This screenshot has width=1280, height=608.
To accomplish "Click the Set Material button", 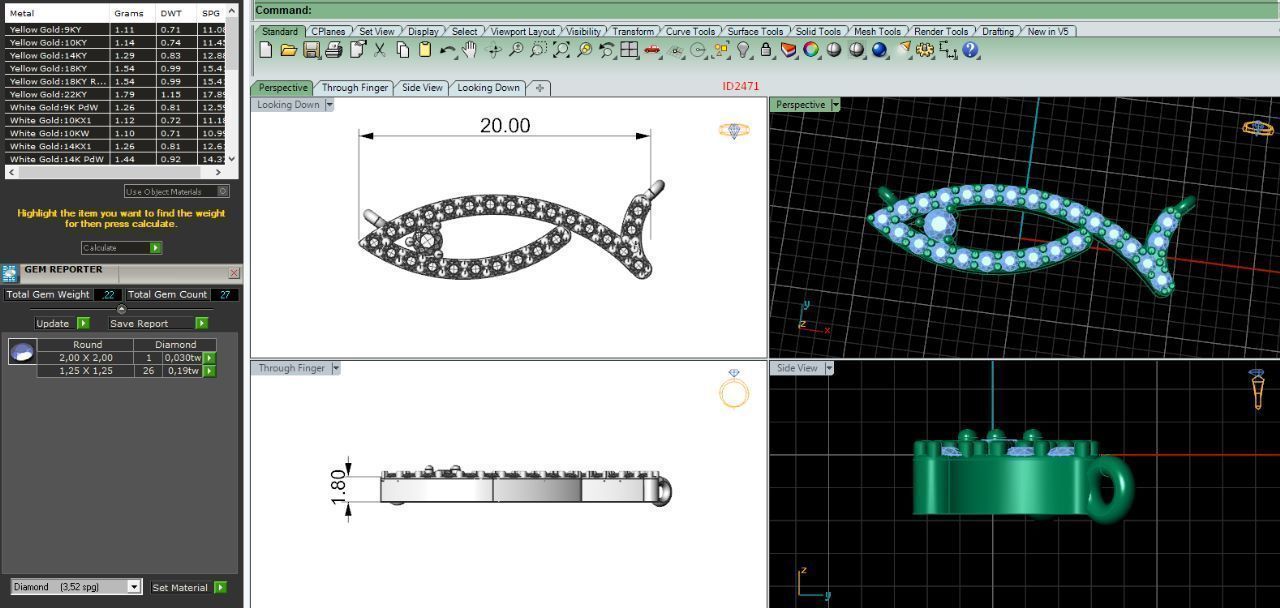I will [x=188, y=587].
